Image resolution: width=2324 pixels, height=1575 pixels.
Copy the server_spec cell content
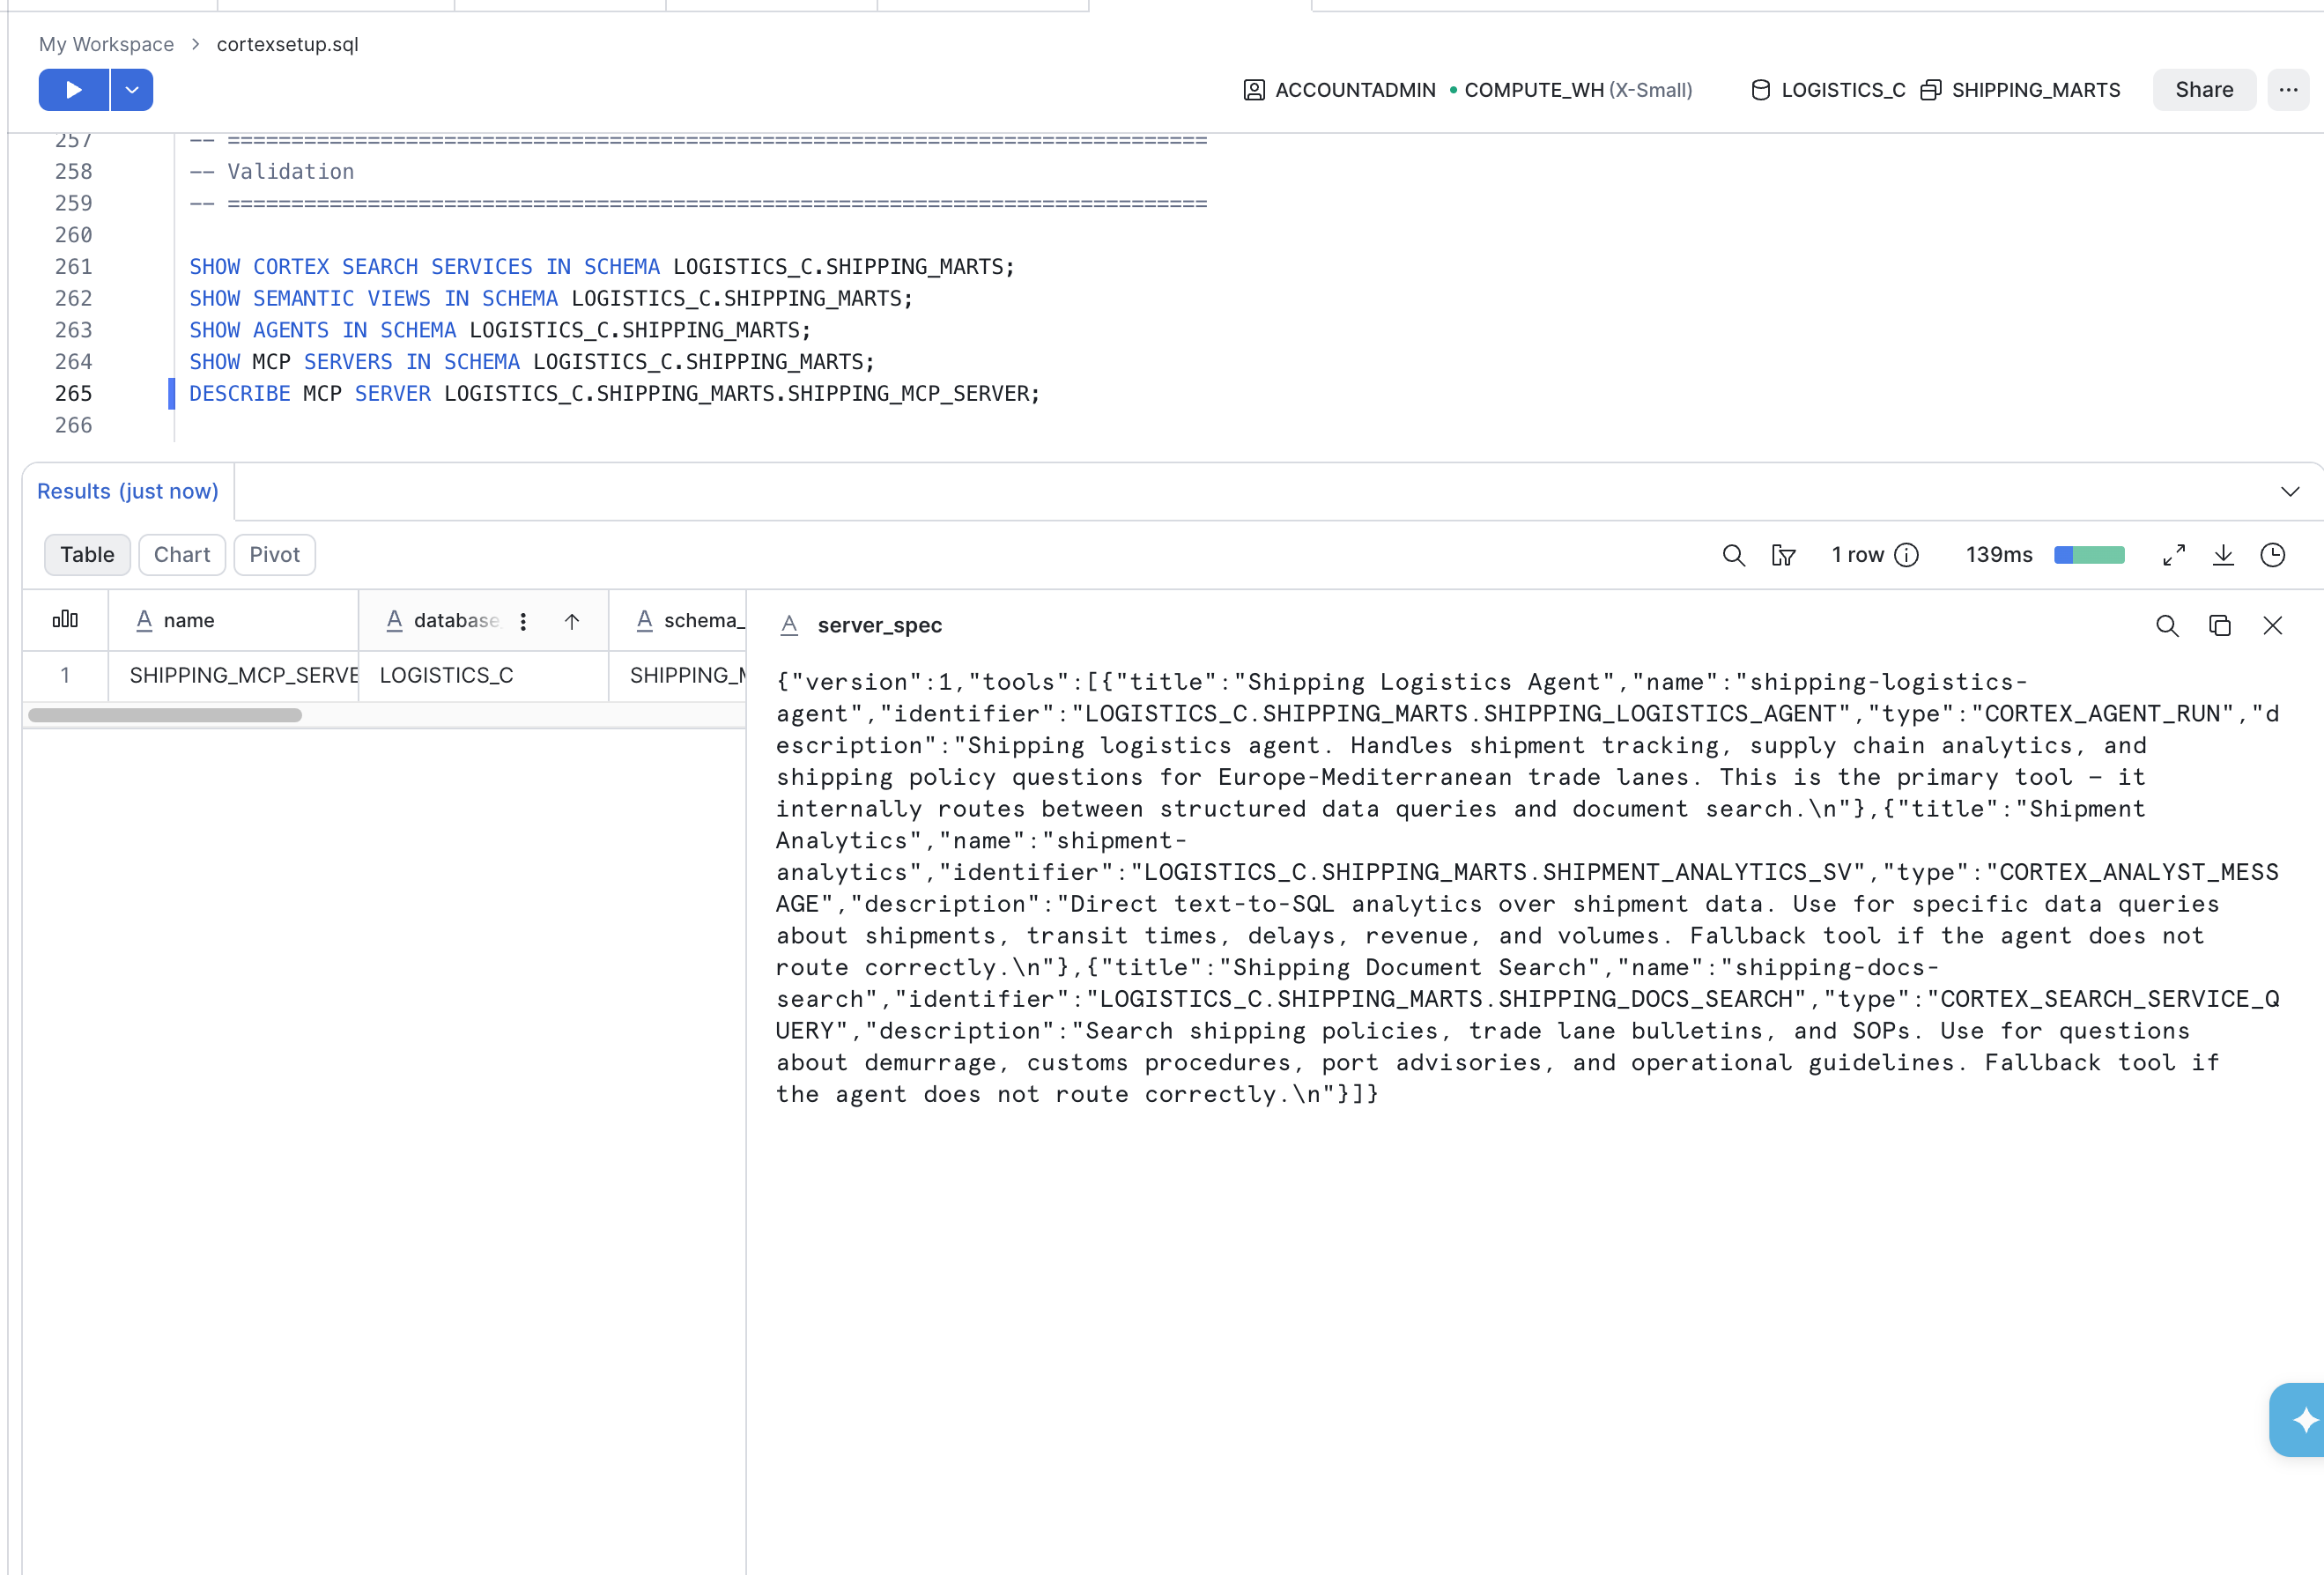point(2219,625)
